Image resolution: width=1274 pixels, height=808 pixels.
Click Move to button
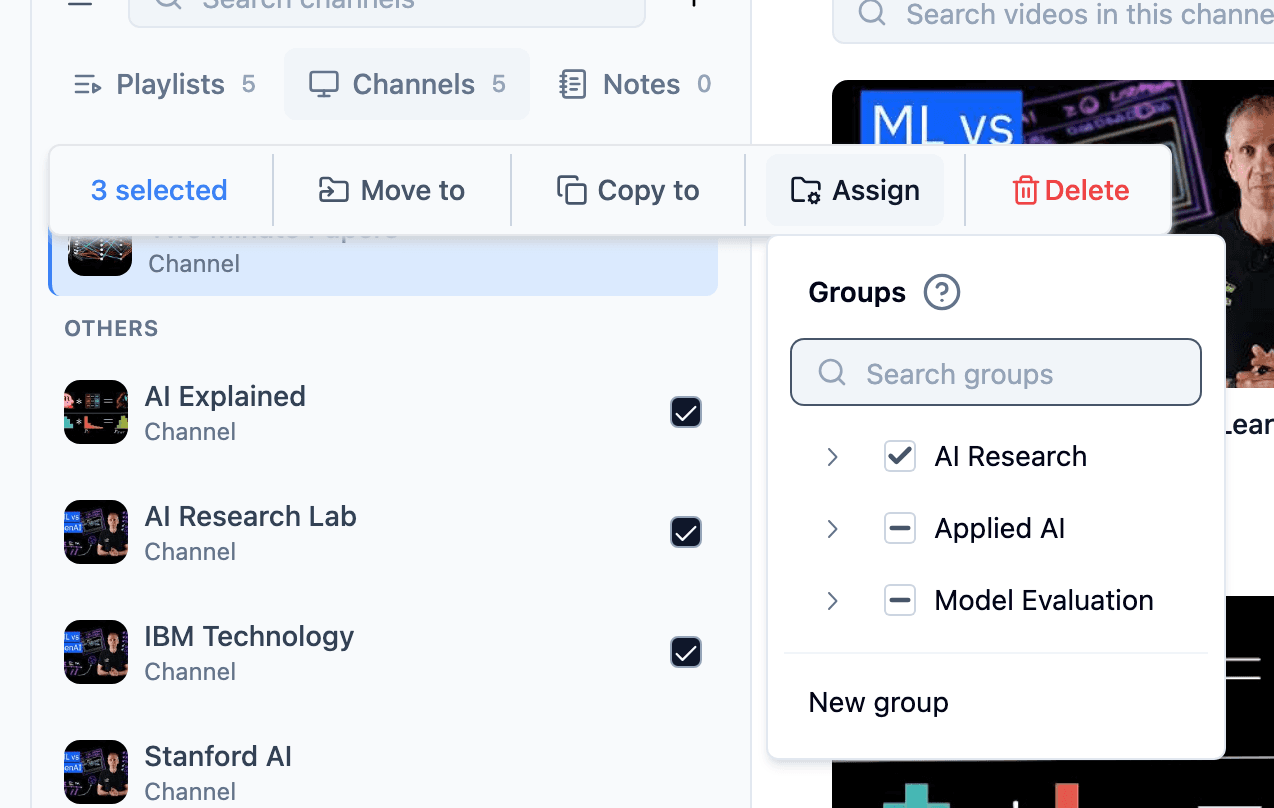pos(392,190)
